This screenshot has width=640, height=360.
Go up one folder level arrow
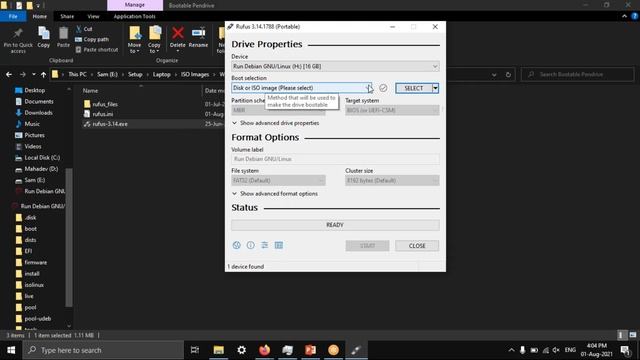coord(43,75)
